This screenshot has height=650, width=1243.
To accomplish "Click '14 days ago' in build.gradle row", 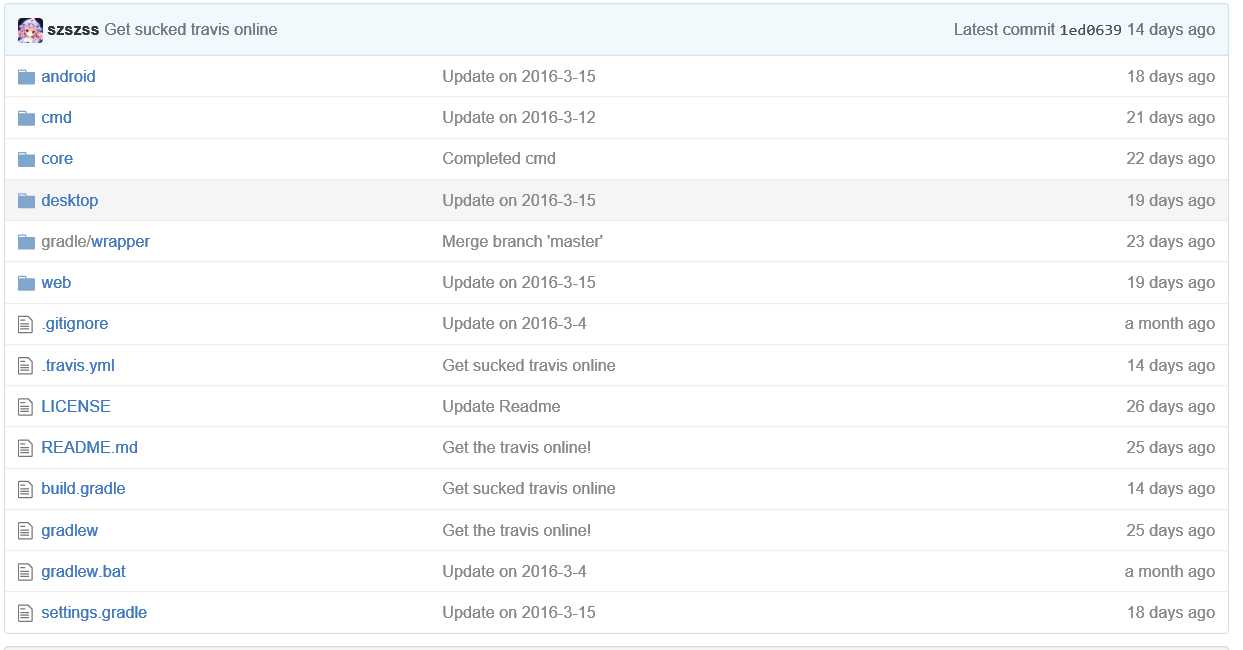I will tap(1171, 489).
